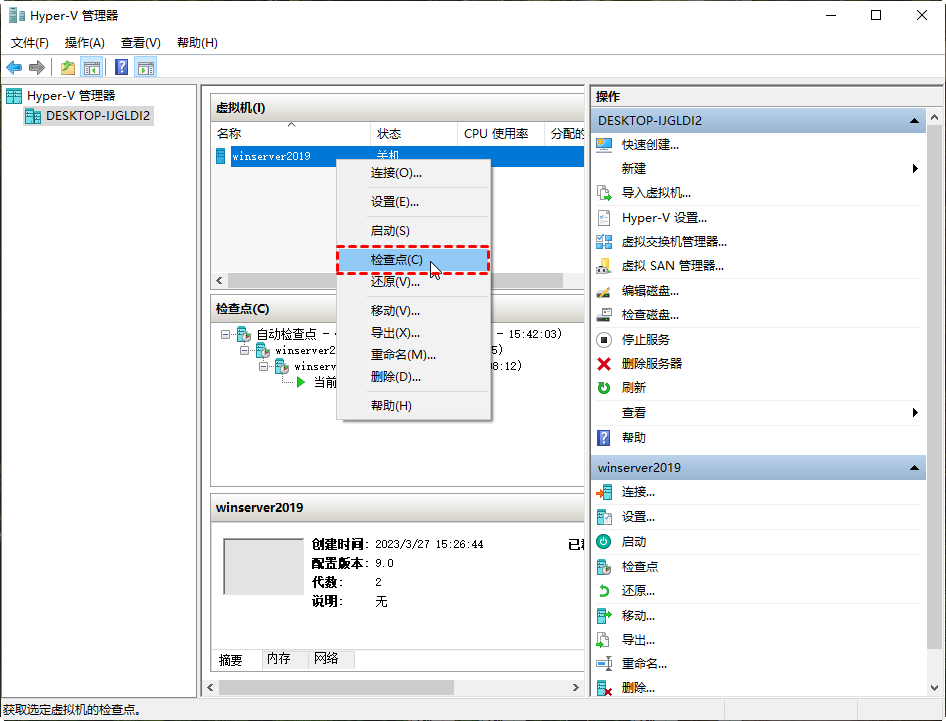Refresh using the 刷新 action icon
Screen dimensions: 946x721
point(604,387)
